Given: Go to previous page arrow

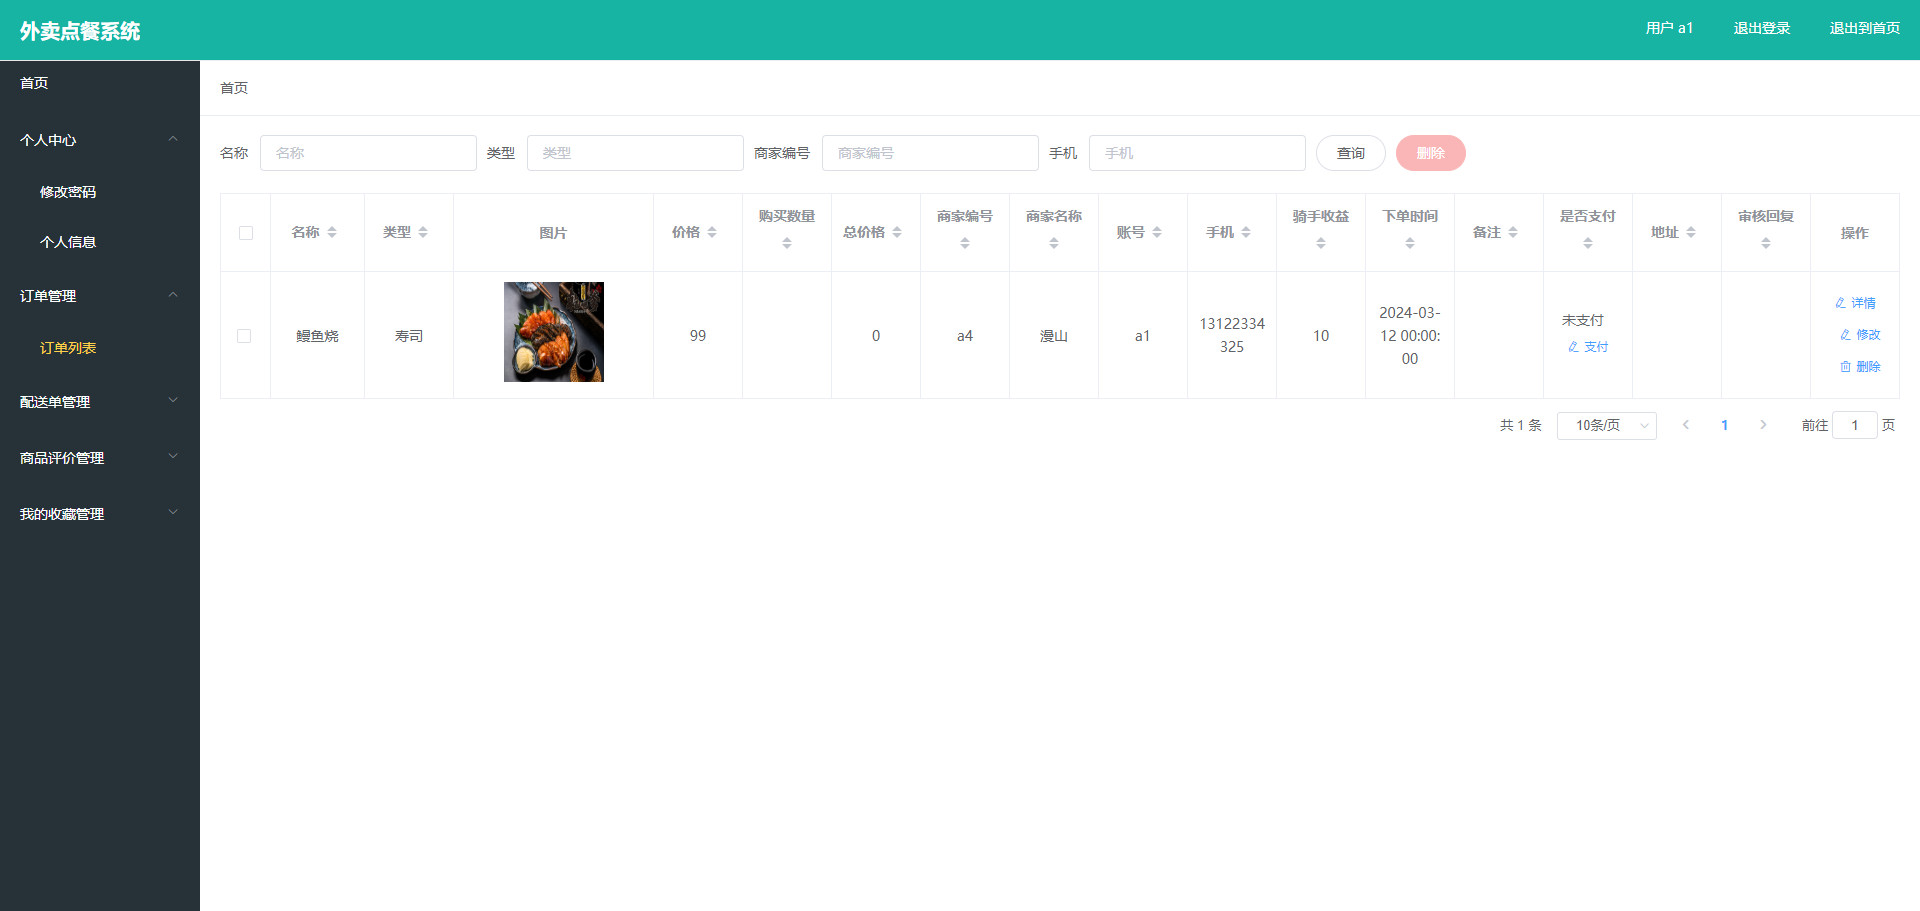Looking at the screenshot, I should 1686,425.
